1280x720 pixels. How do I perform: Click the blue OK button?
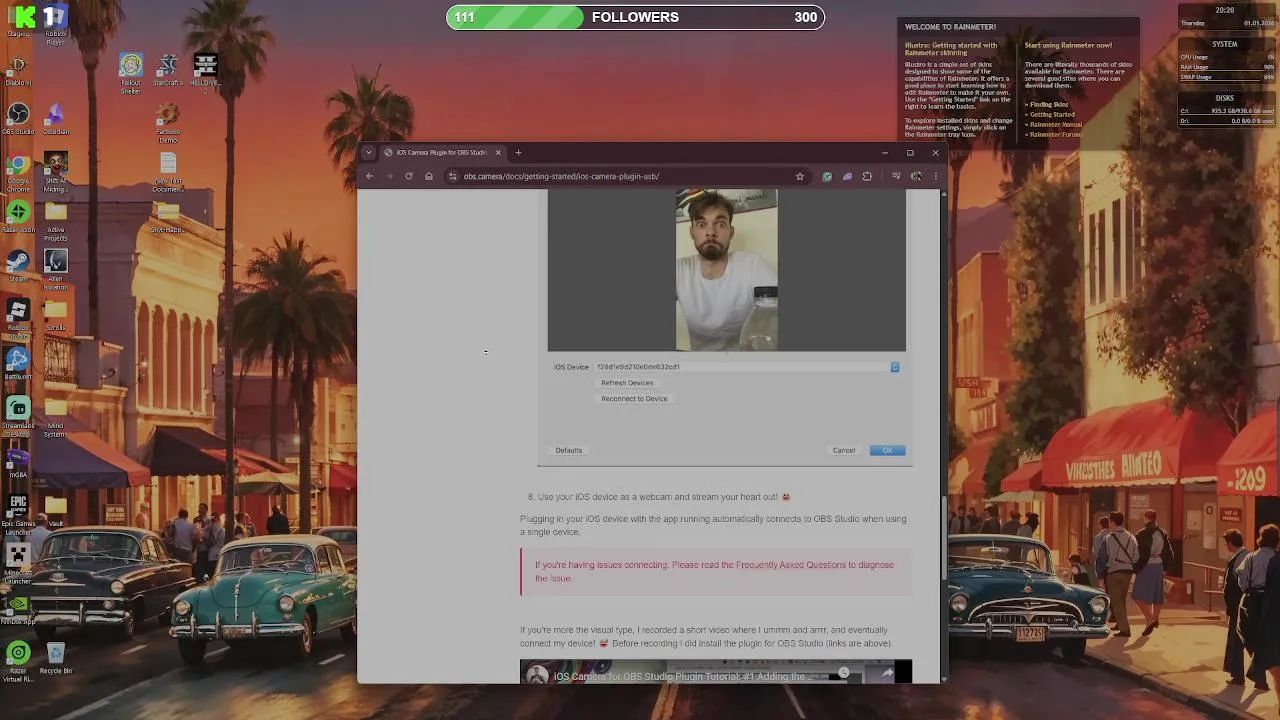tap(887, 450)
